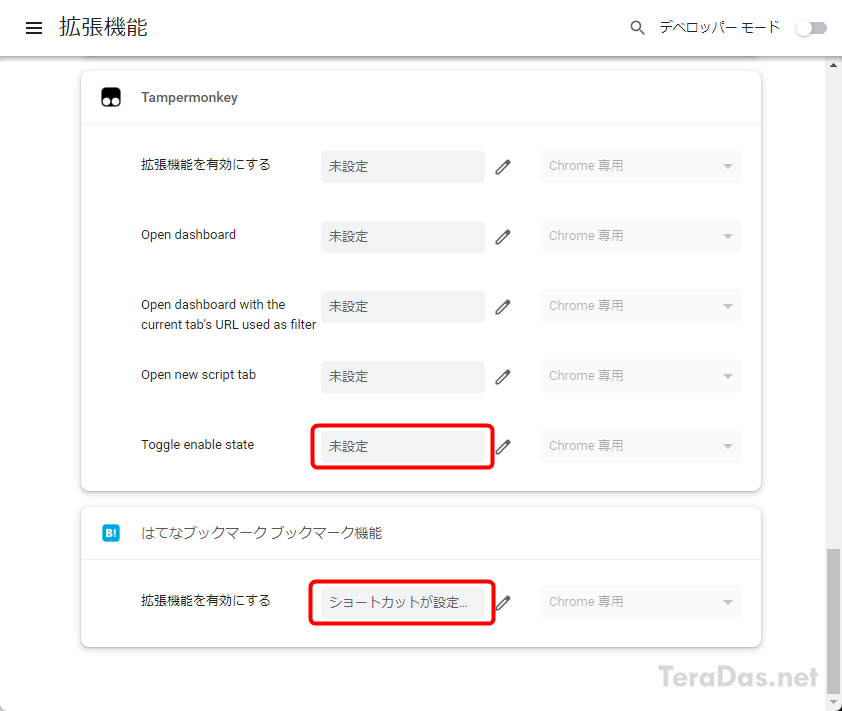842x711 pixels.
Task: Focus shortcut field for Open new script tab
Action: pyautogui.click(x=403, y=376)
